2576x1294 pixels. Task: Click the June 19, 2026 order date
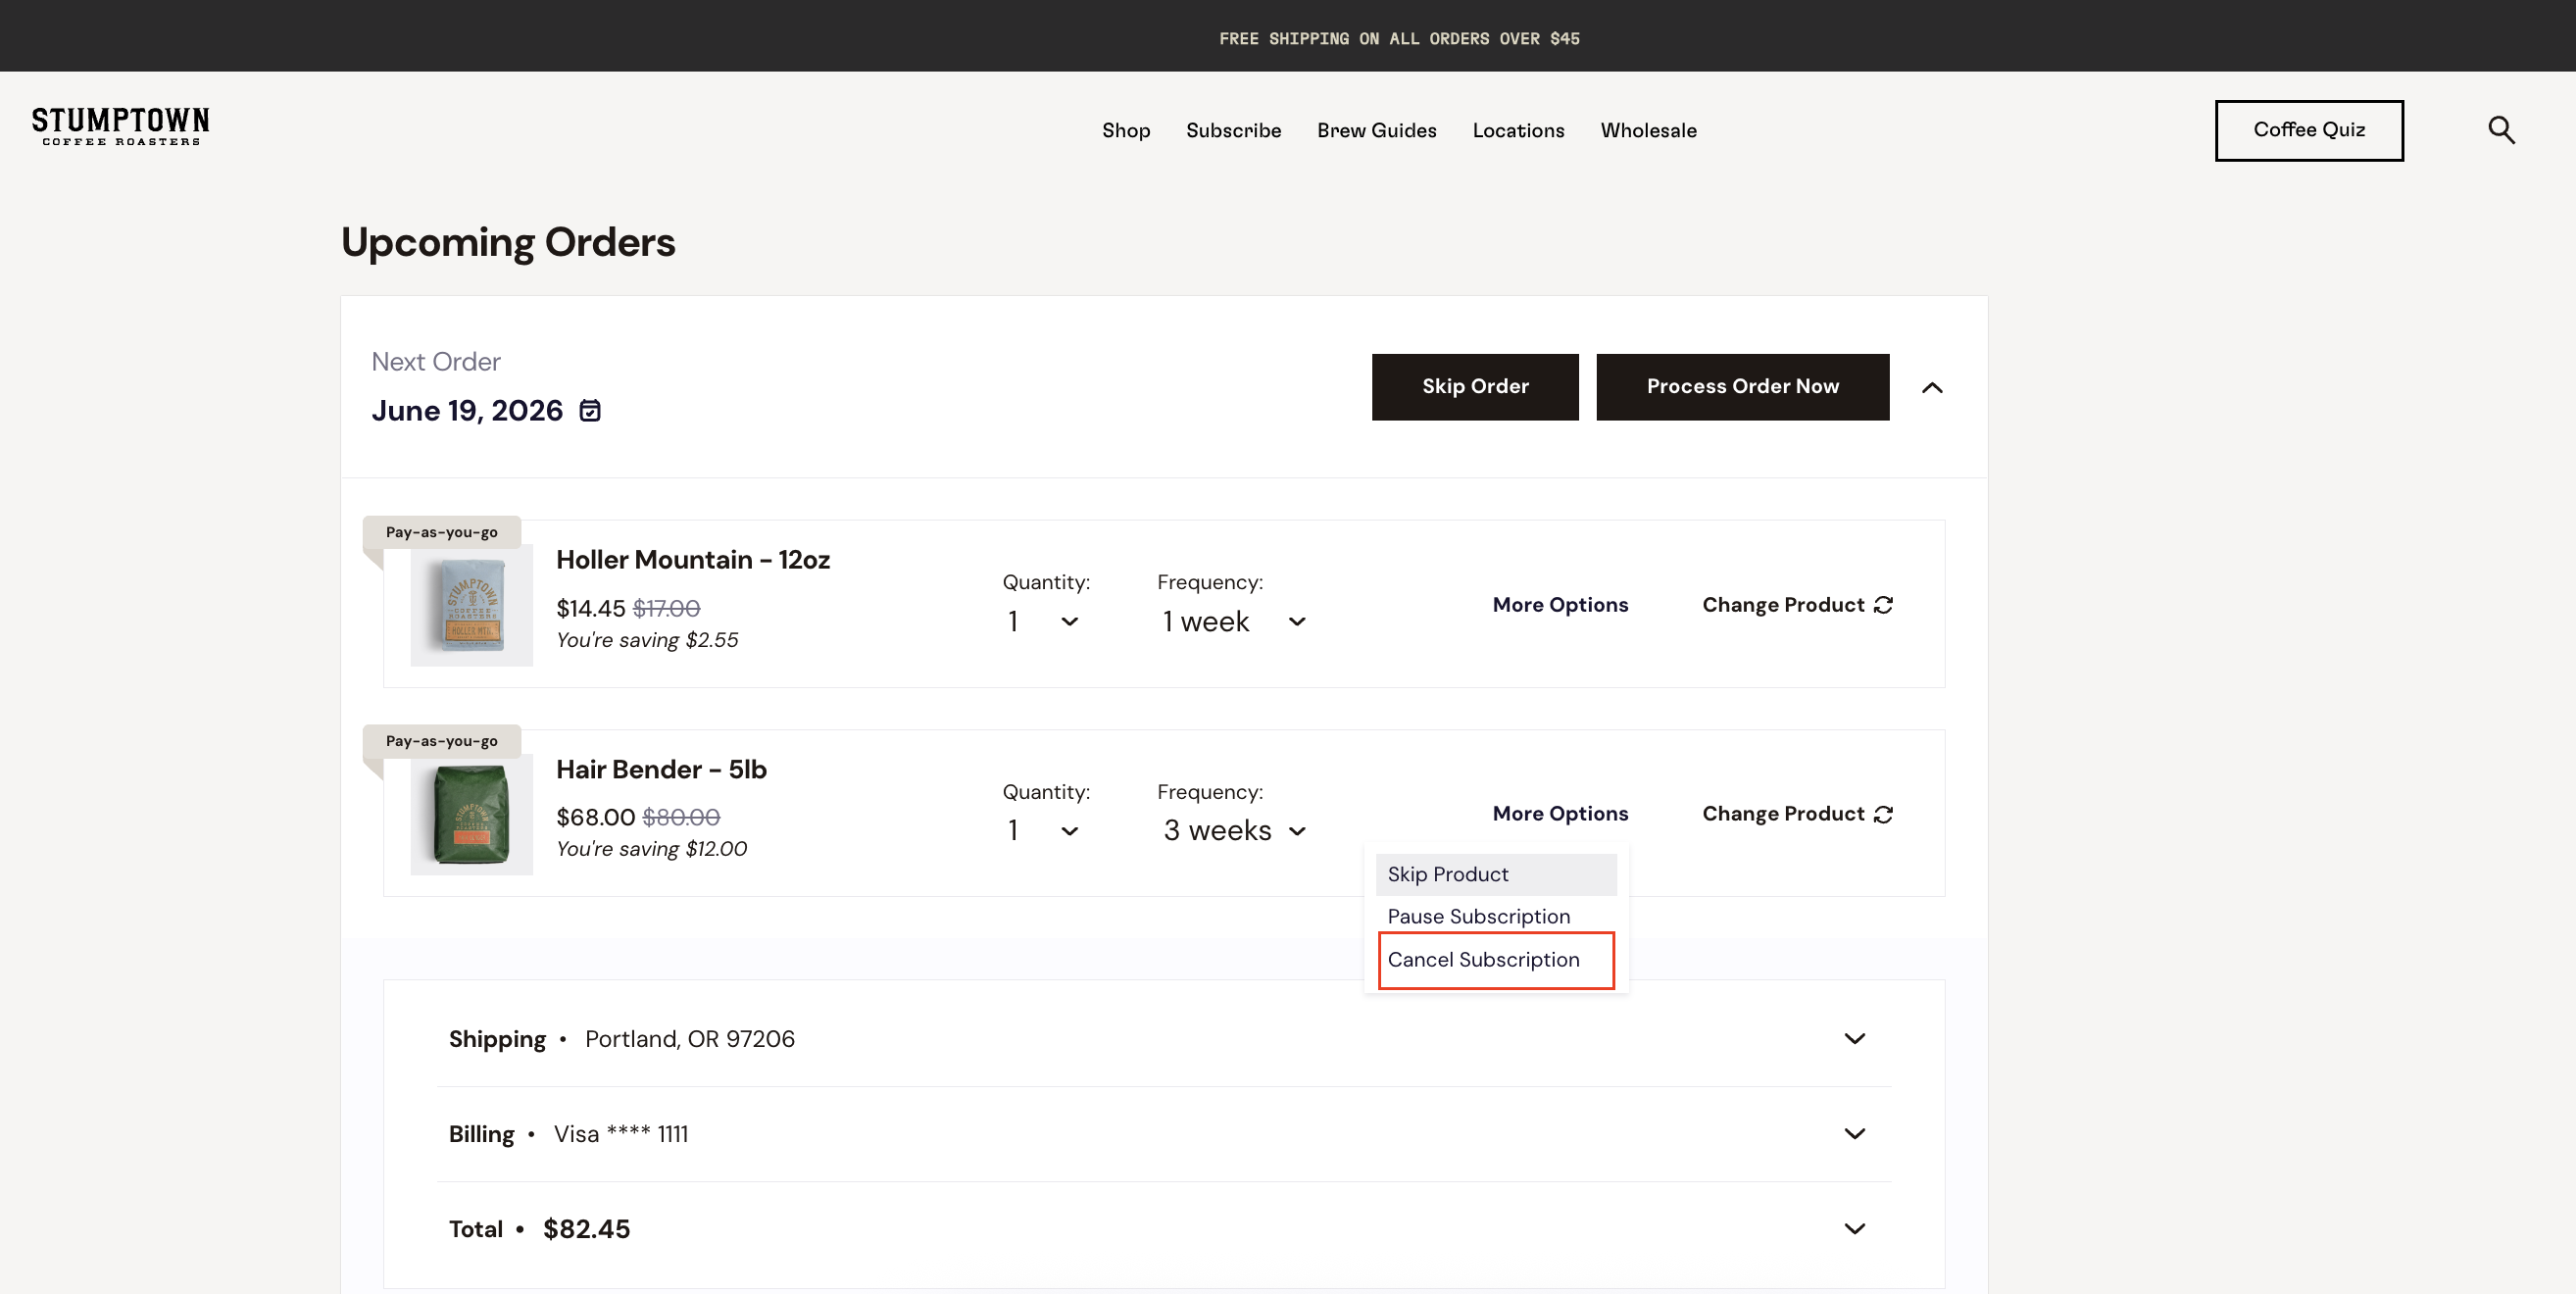(x=467, y=411)
